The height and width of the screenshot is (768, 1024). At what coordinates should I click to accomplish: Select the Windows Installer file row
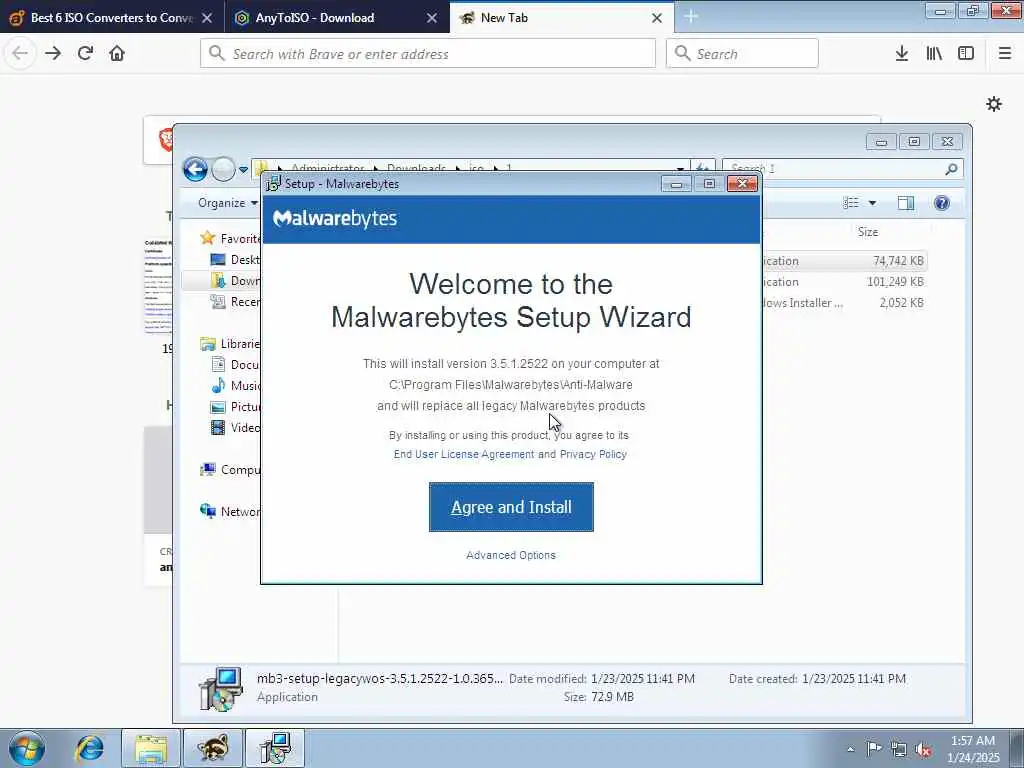coord(845,302)
